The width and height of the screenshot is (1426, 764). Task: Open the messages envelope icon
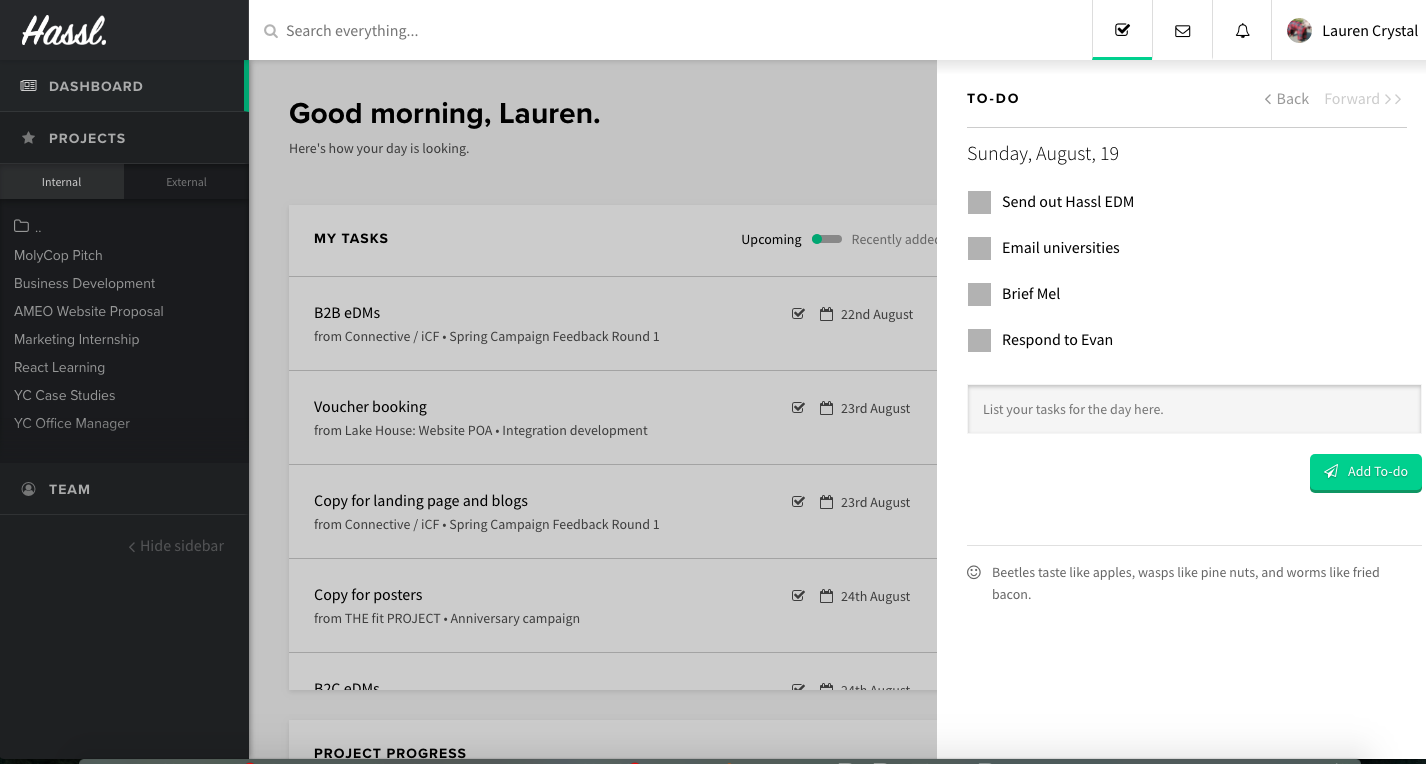[x=1182, y=31]
